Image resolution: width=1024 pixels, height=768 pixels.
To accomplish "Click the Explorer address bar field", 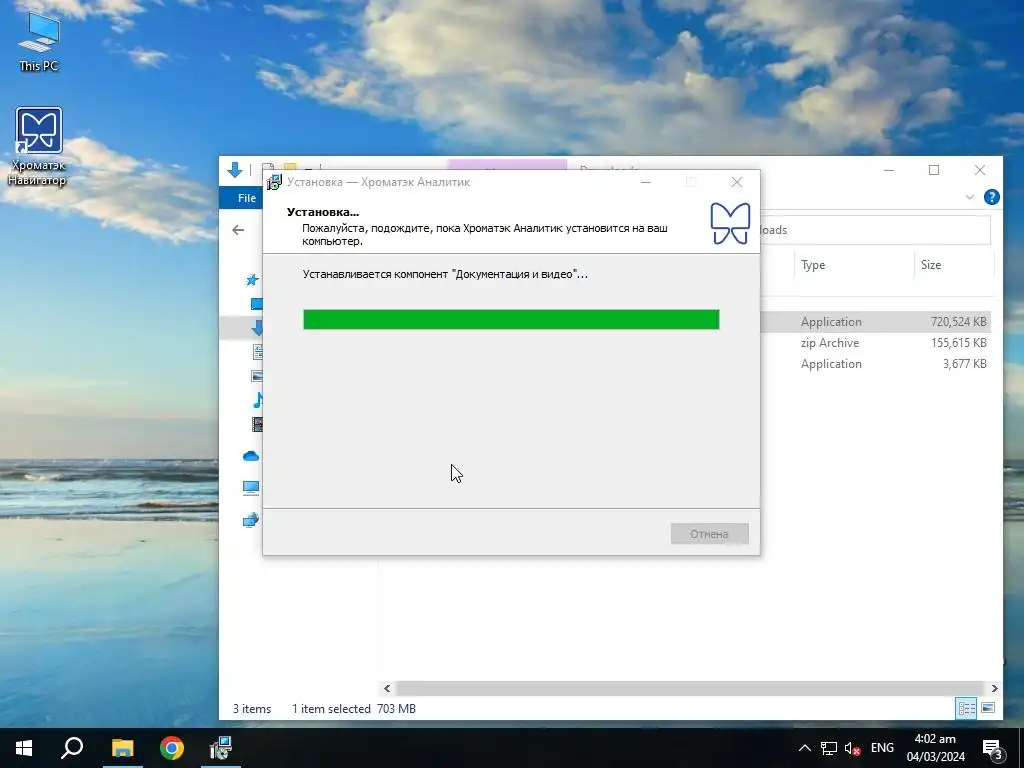I will 875,230.
